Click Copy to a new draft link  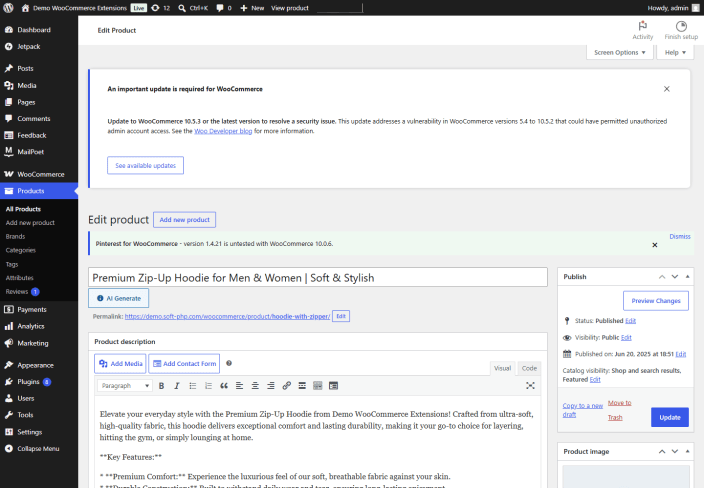coord(582,410)
